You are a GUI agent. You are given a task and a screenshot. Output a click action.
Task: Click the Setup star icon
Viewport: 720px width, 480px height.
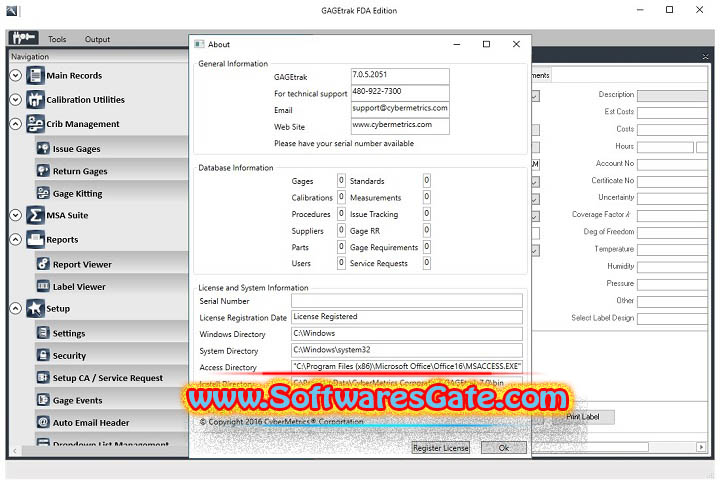coord(35,308)
